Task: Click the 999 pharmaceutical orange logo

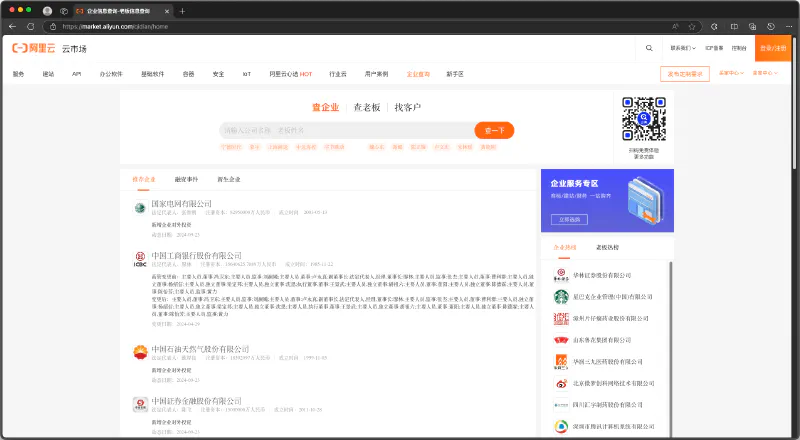Action: (561, 361)
